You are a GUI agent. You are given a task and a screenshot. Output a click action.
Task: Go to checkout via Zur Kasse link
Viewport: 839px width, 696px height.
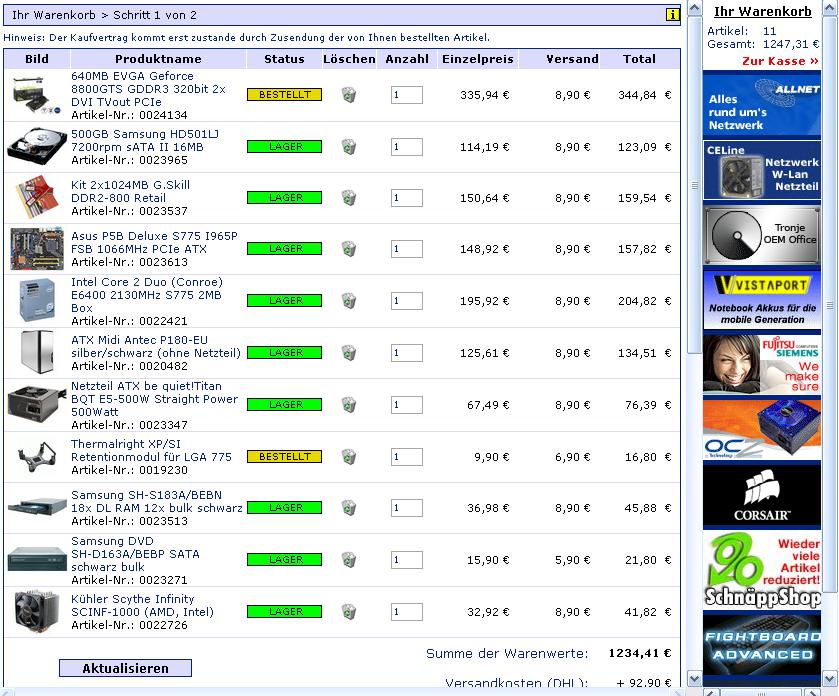(x=780, y=61)
